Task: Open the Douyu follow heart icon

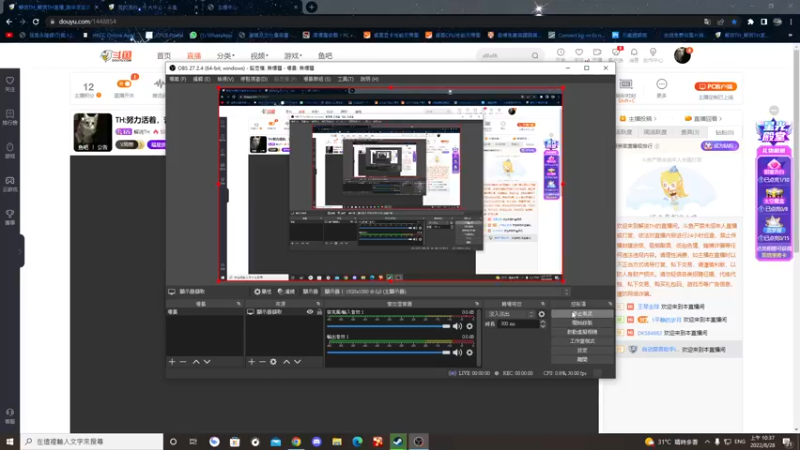Action: pos(579,53)
